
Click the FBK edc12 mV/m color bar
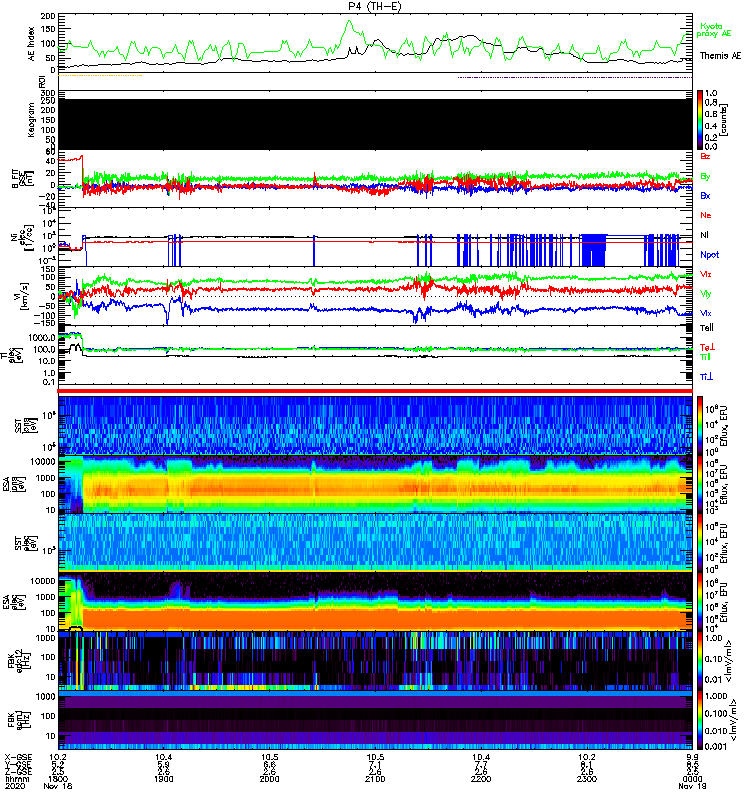[x=700, y=661]
